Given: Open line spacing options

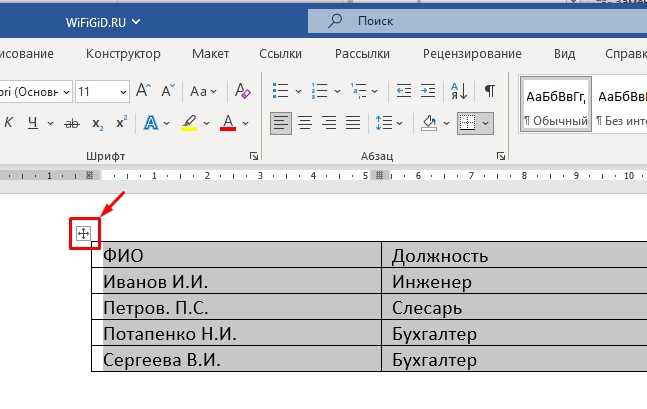Looking at the screenshot, I should [x=384, y=123].
